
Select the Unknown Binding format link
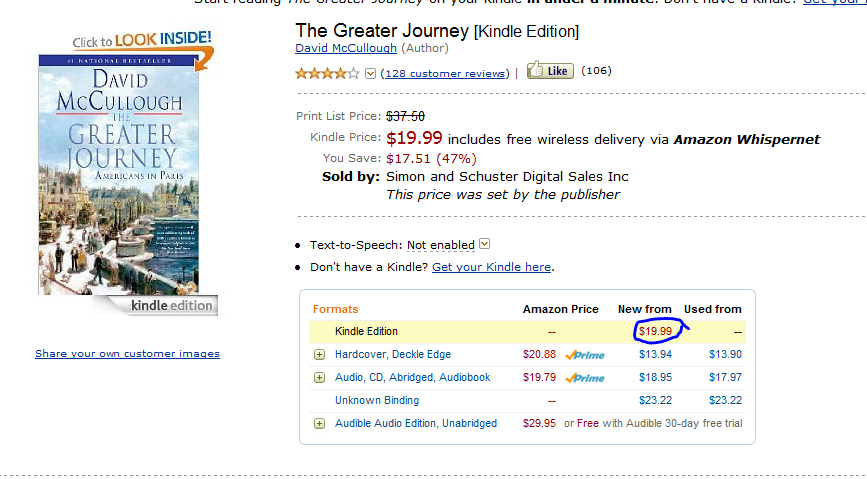[377, 400]
